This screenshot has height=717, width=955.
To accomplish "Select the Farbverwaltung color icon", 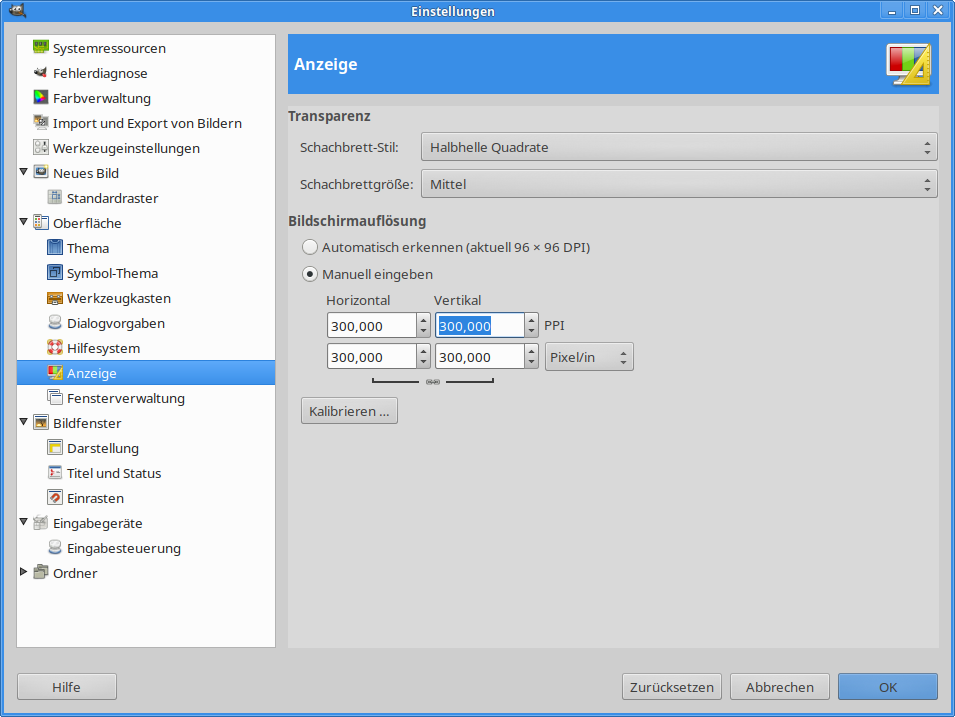I will [41, 98].
